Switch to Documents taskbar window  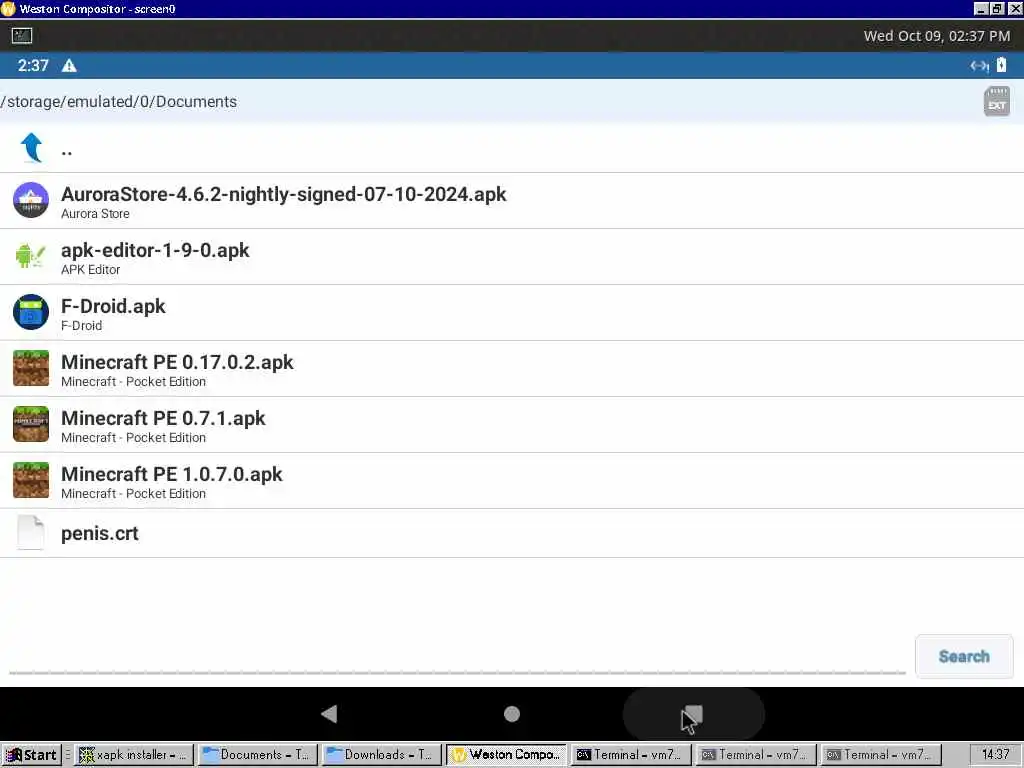[257, 755]
